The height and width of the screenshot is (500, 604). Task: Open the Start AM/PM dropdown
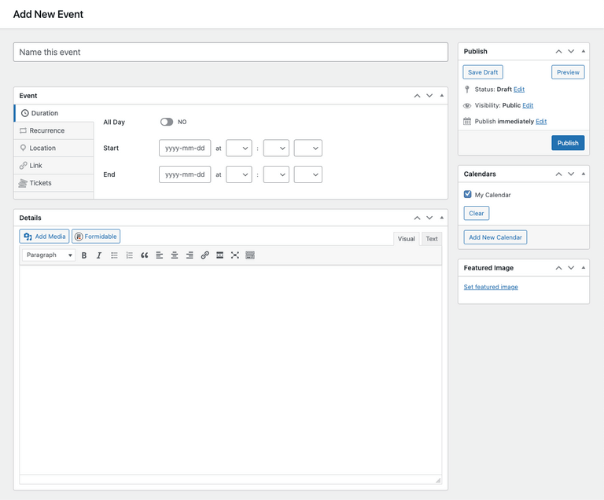click(x=308, y=148)
